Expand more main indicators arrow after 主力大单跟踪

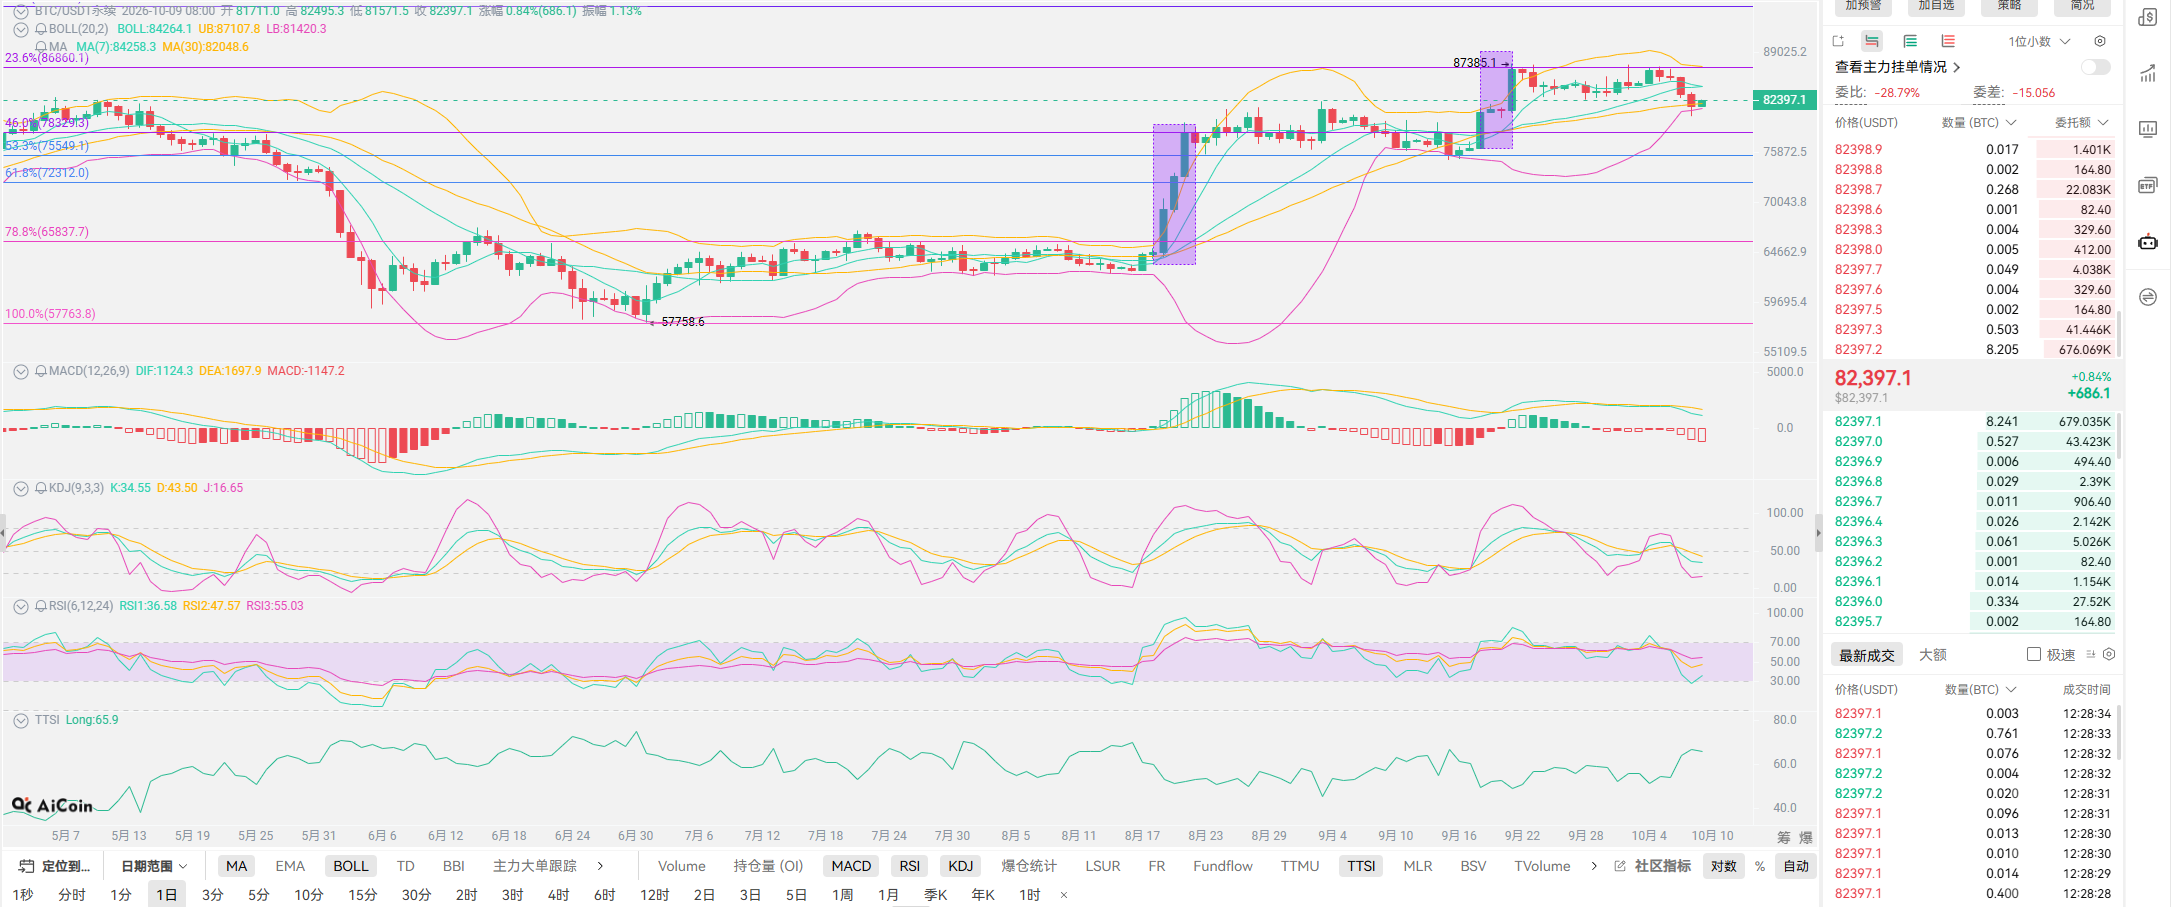pos(600,866)
